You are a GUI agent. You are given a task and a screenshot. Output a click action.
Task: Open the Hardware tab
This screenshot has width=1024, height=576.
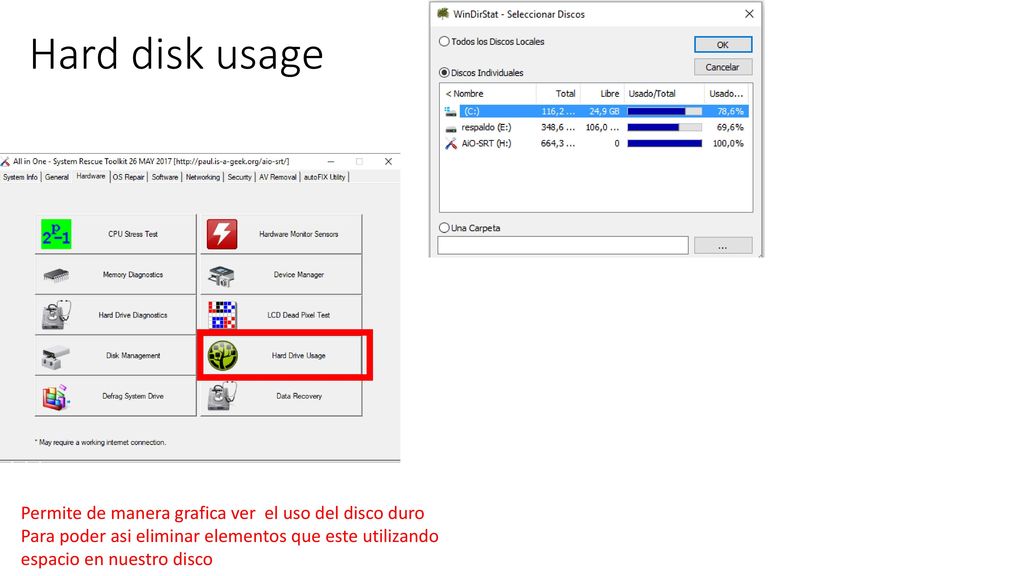tap(91, 176)
